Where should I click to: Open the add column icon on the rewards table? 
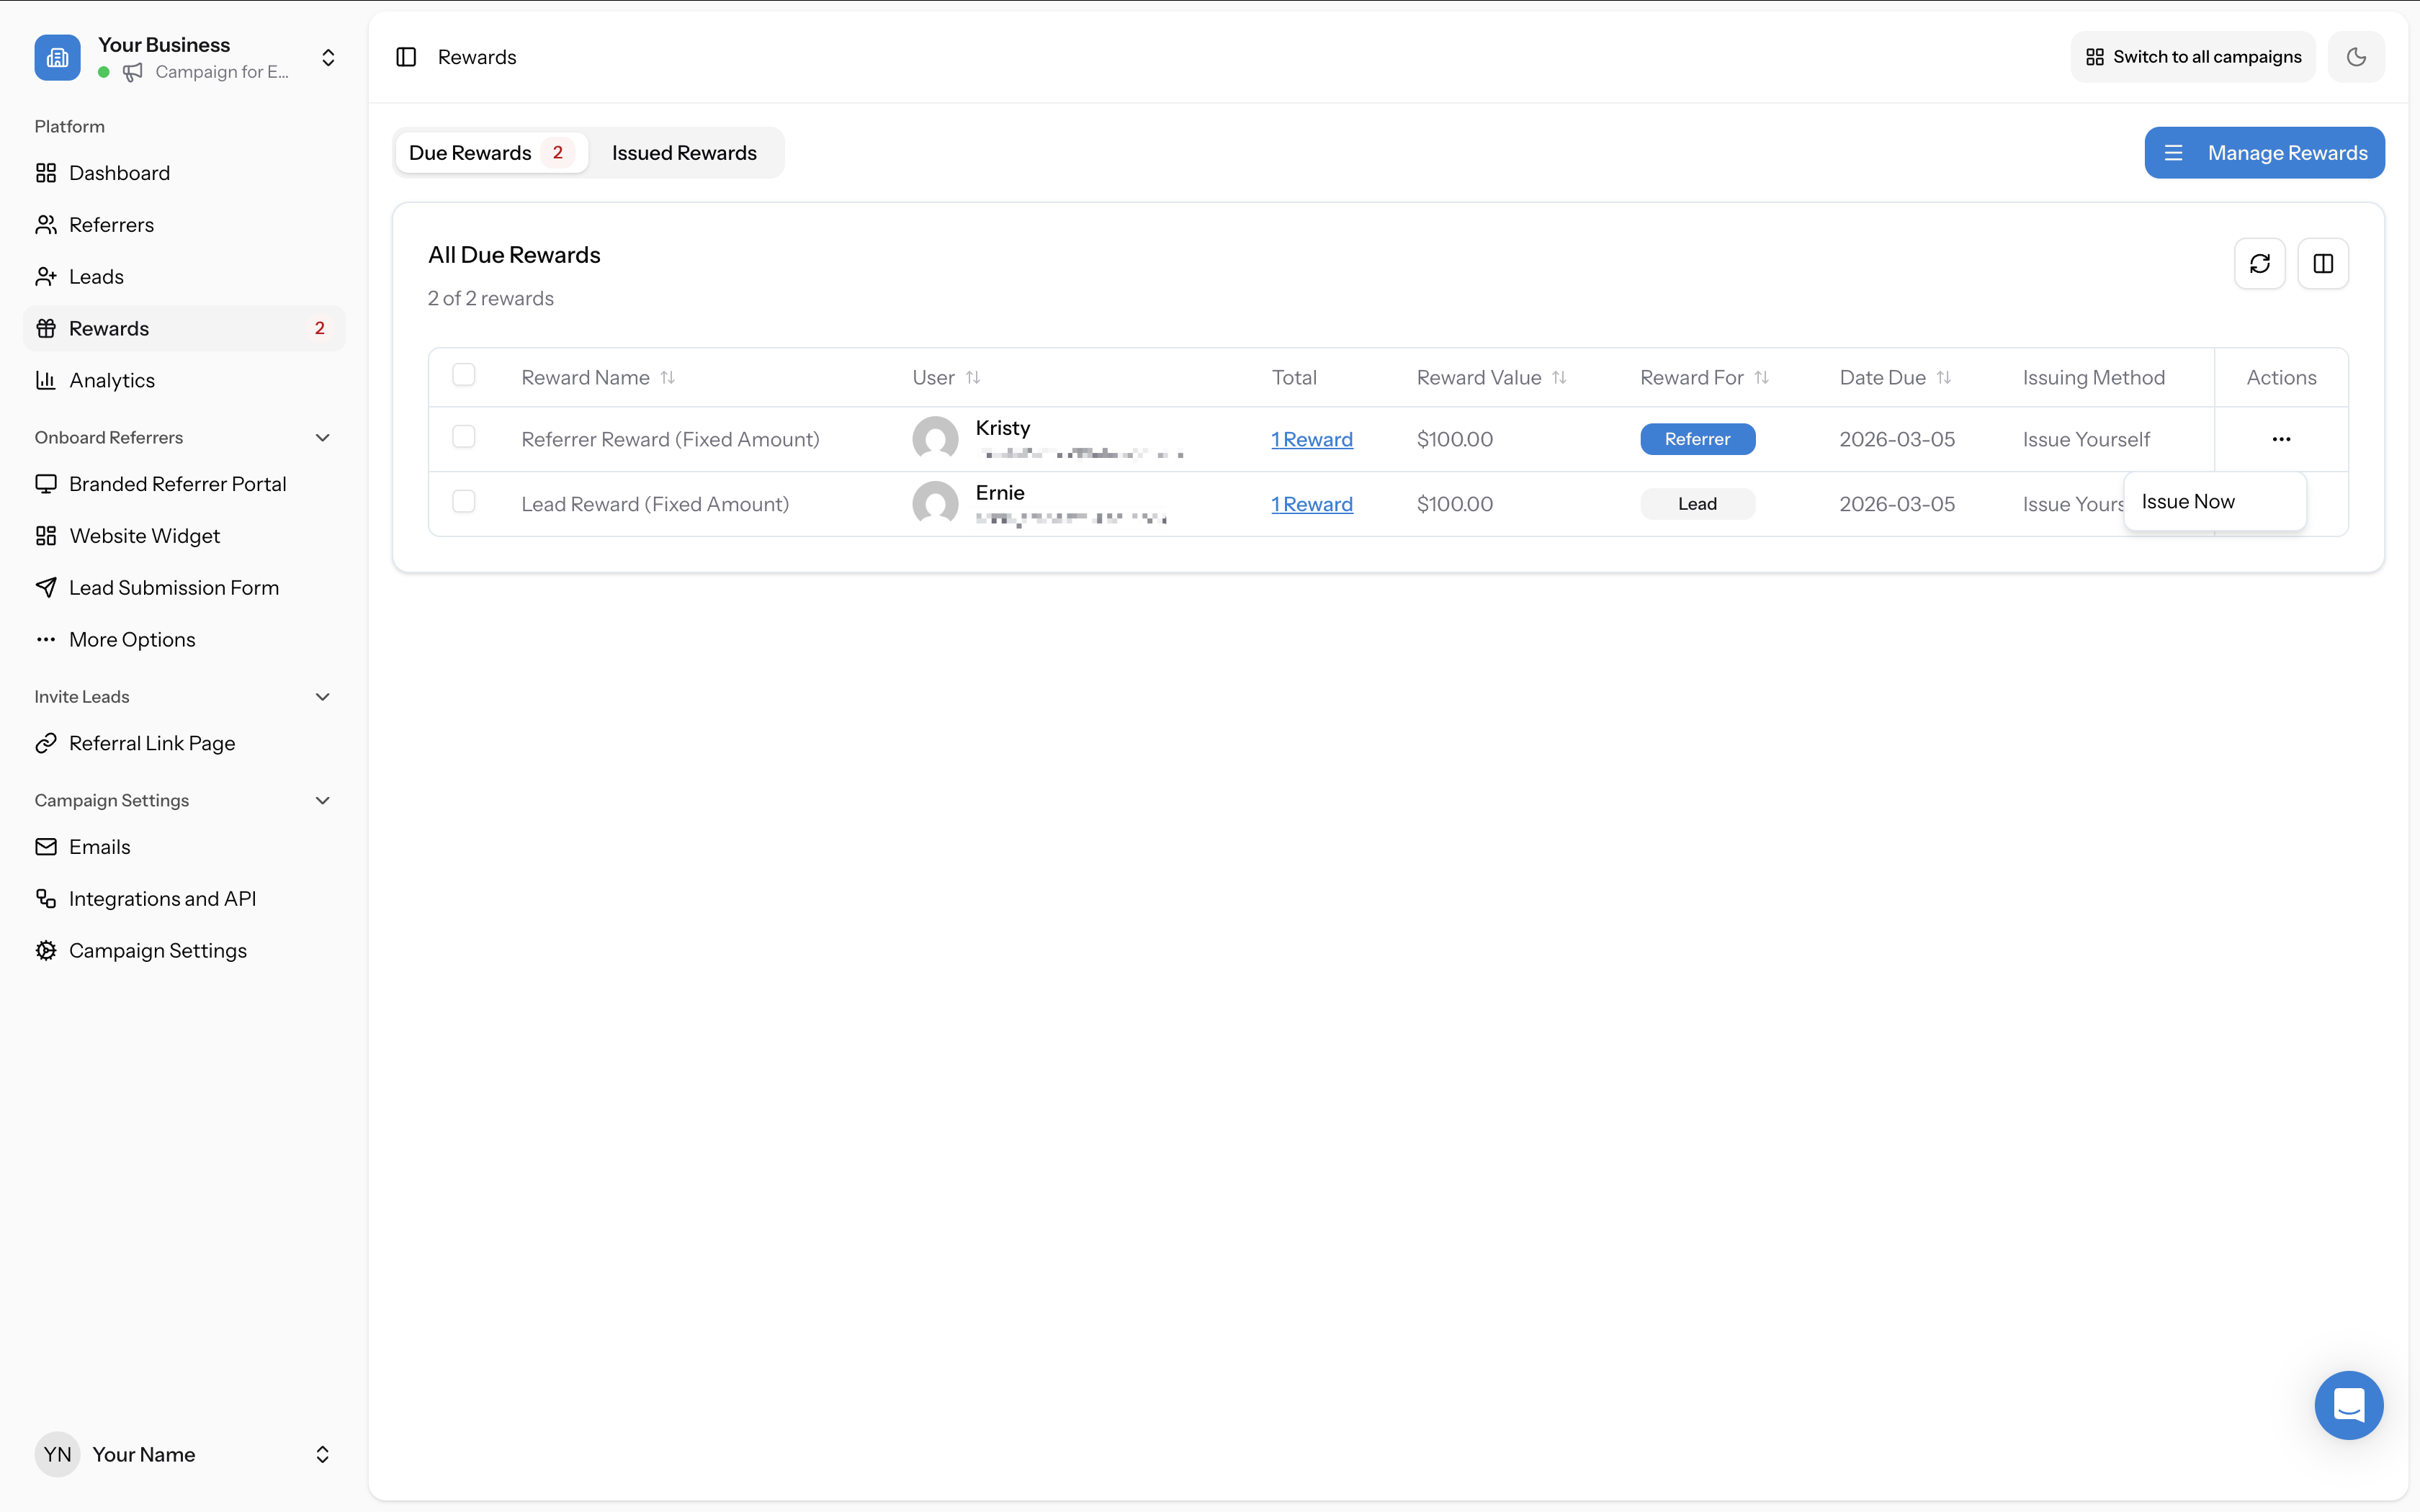2323,263
